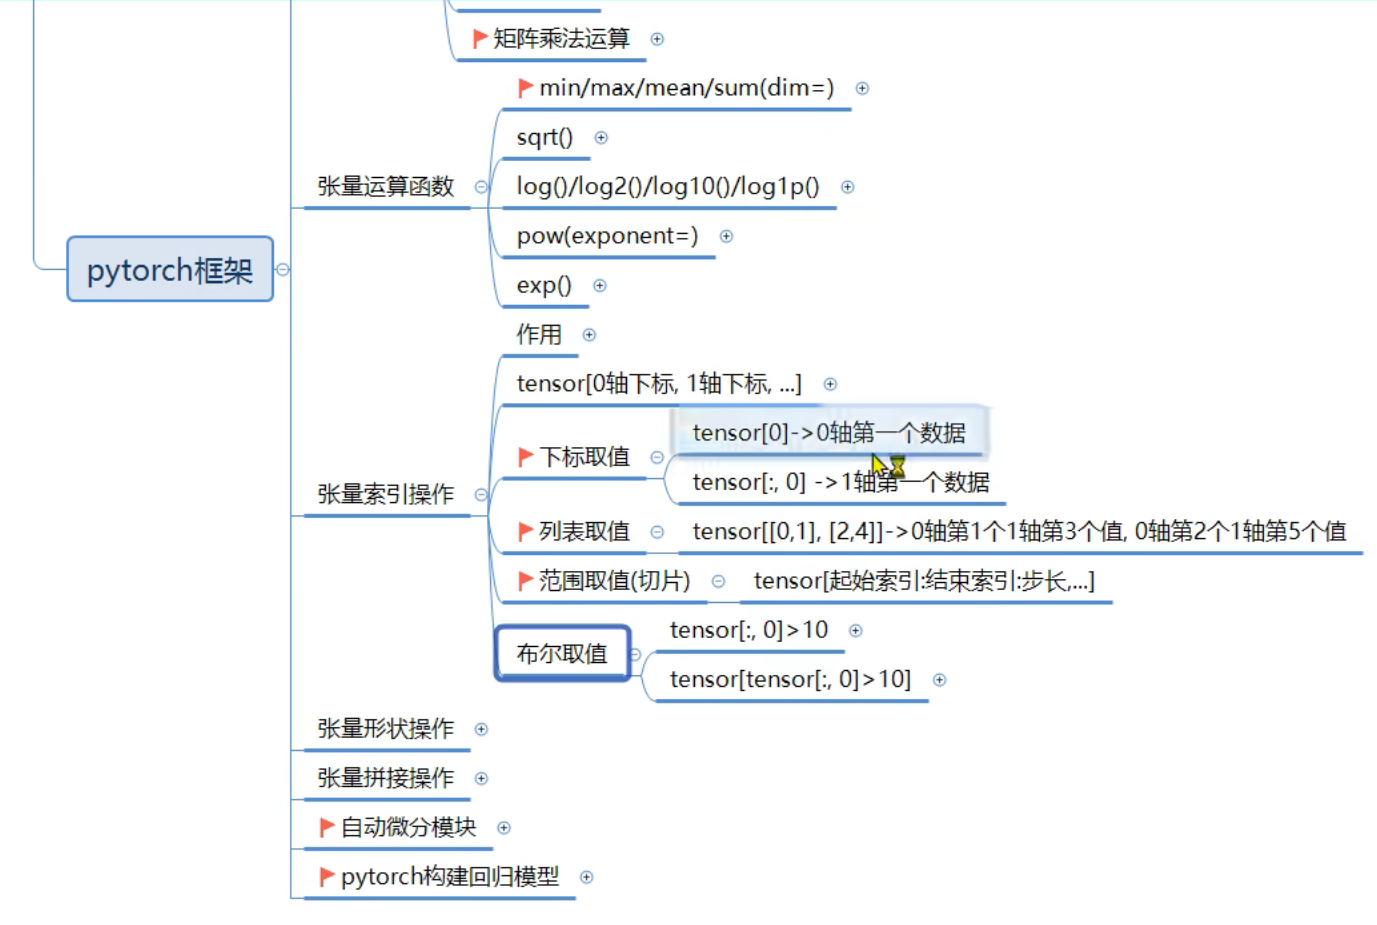Expand the 张量拼接操作 node
The image size is (1377, 925).
(481, 778)
